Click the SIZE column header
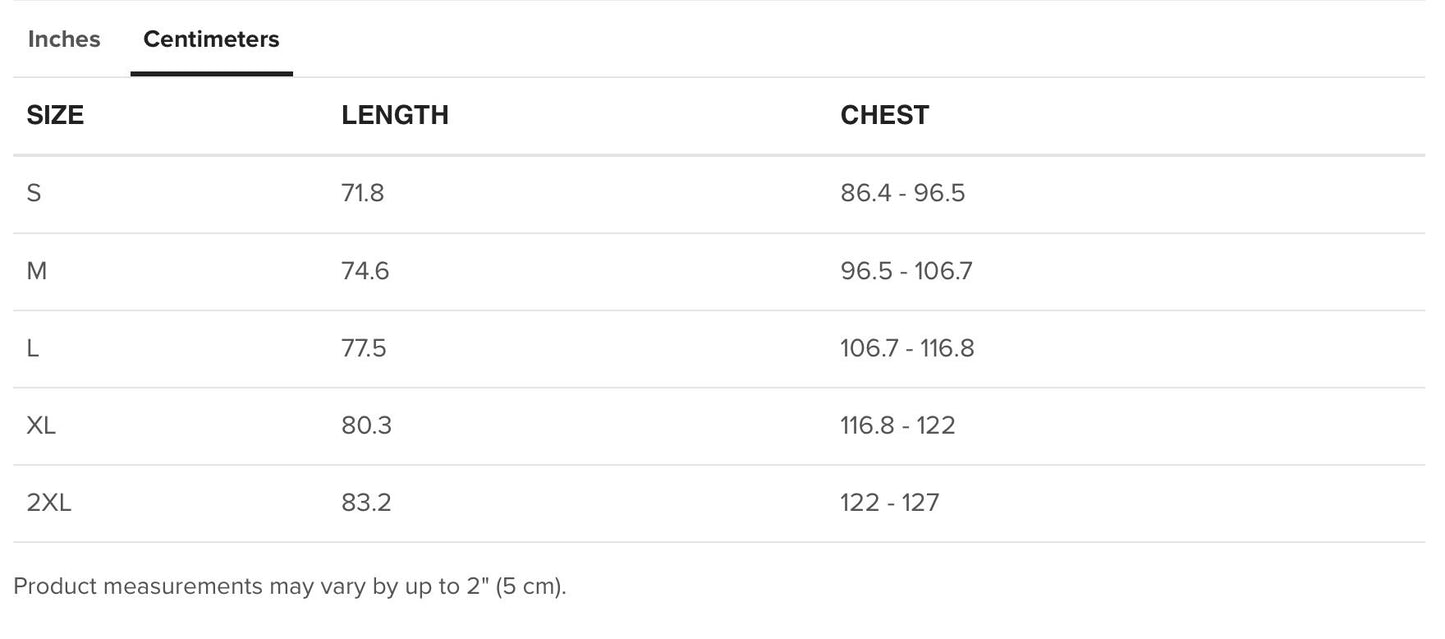Image resolution: width=1445 pixels, height=639 pixels. click(55, 115)
